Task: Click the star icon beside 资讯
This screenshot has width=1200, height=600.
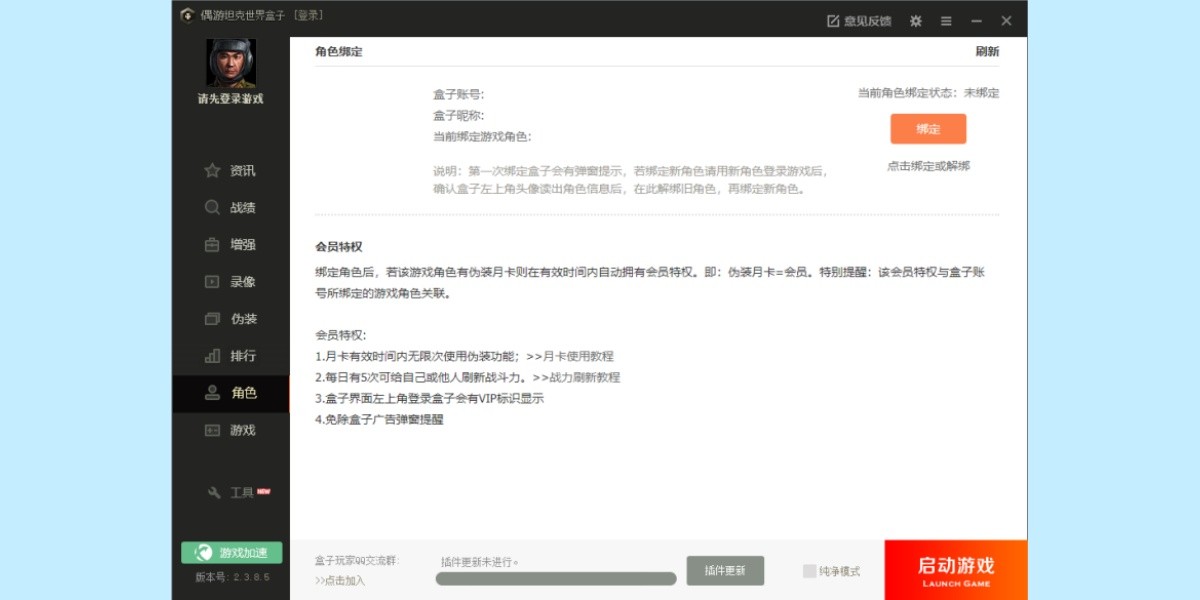Action: (212, 171)
